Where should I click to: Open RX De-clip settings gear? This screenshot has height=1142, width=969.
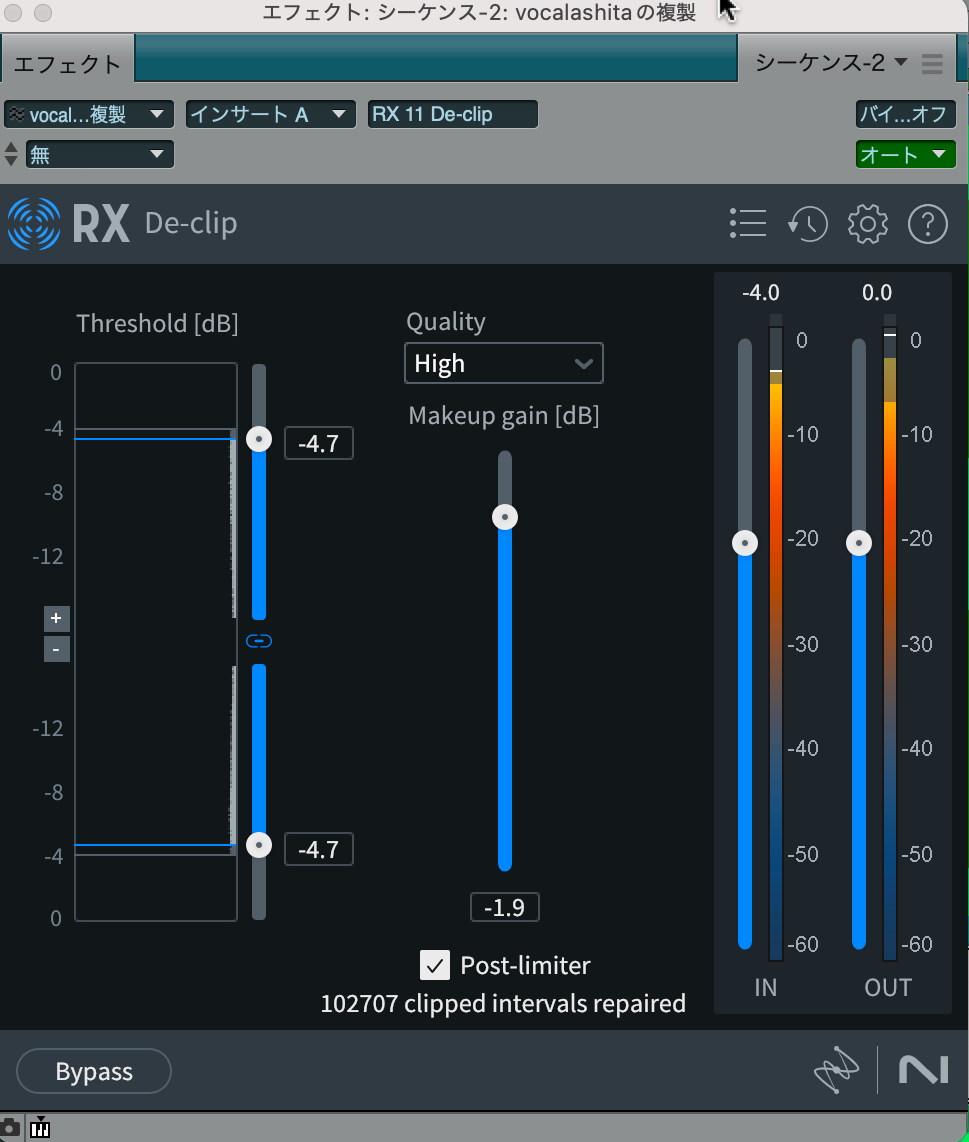(868, 224)
